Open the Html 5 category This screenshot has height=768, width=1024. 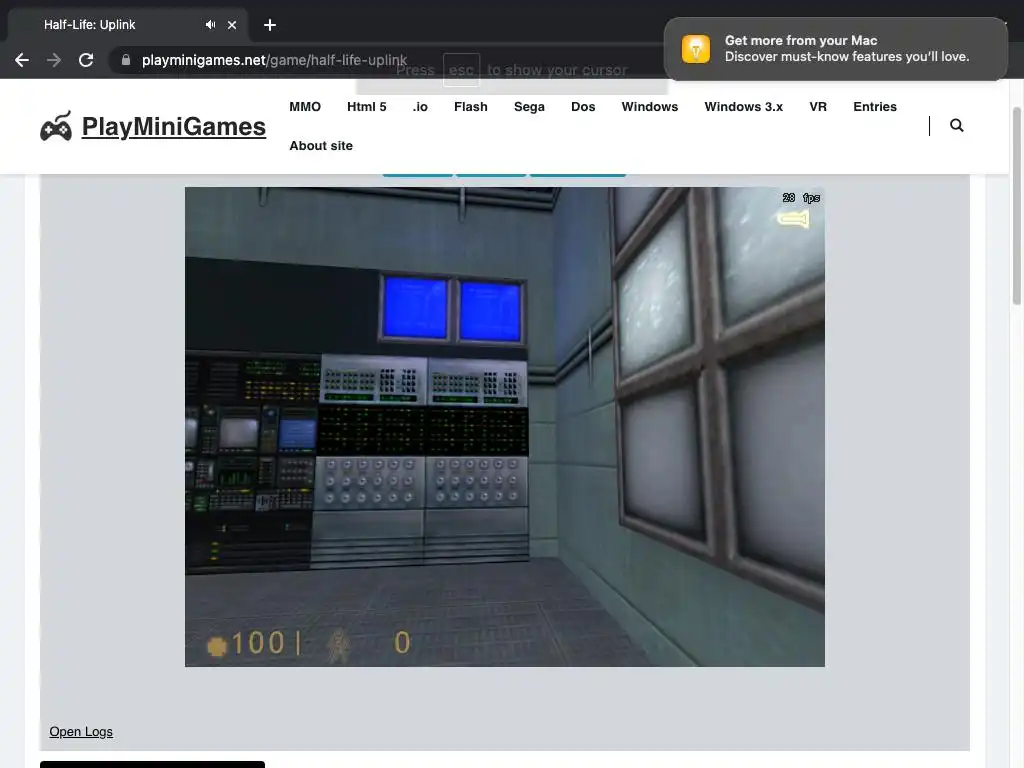click(366, 106)
